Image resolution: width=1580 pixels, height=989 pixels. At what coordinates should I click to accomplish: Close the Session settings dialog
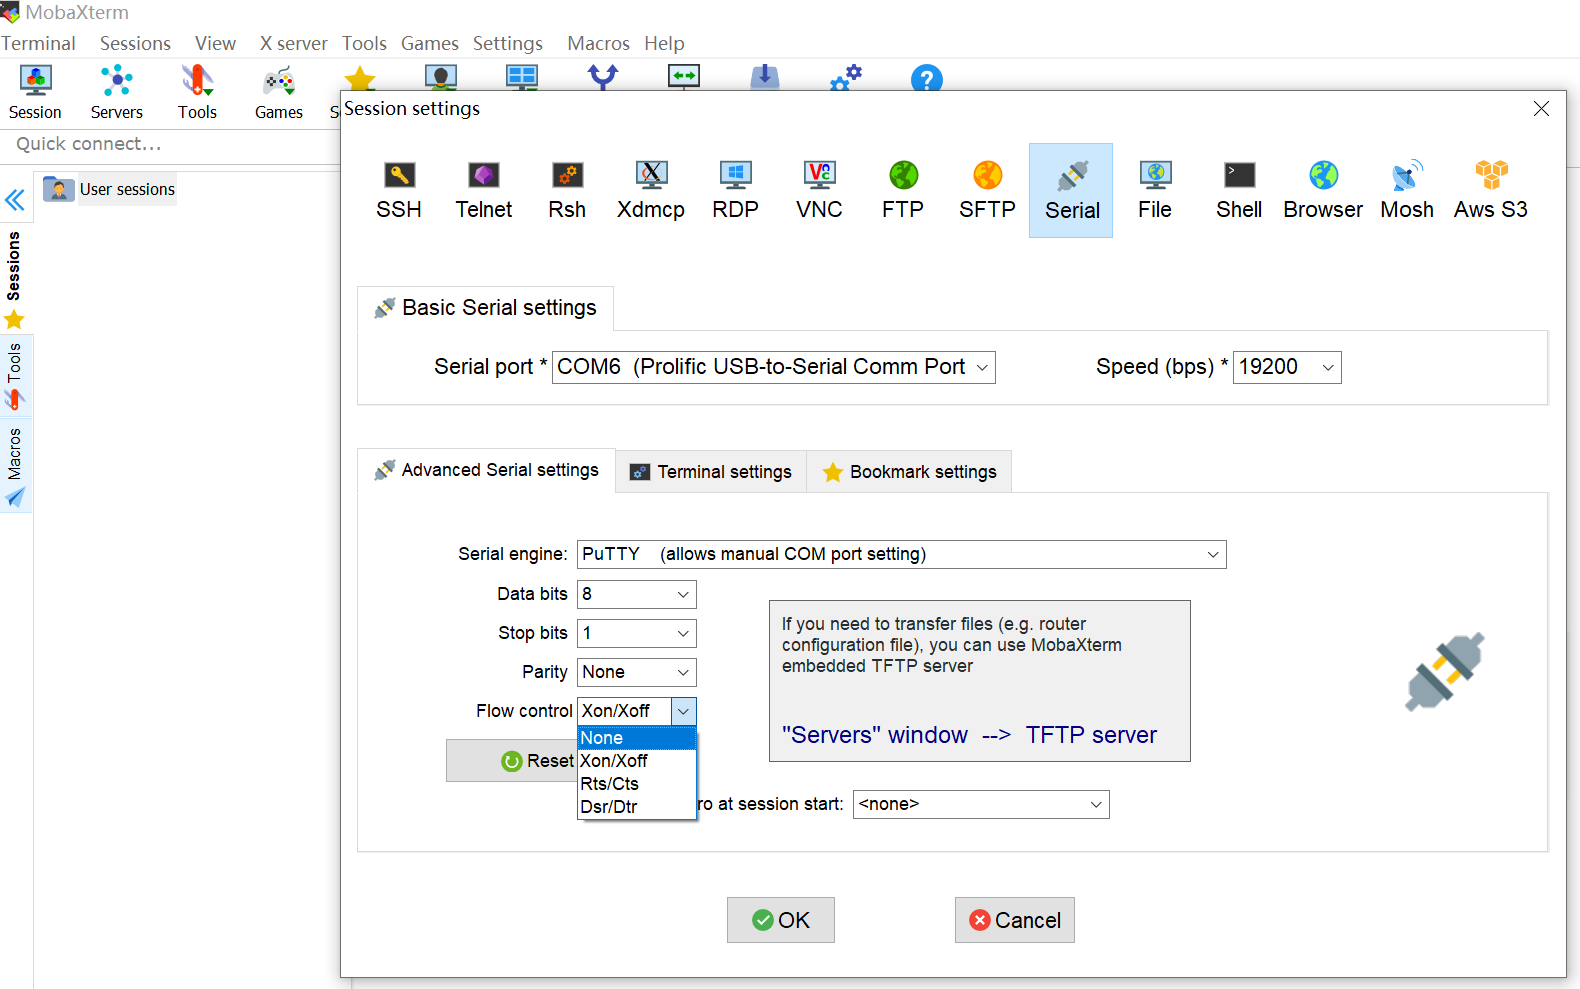1541,108
